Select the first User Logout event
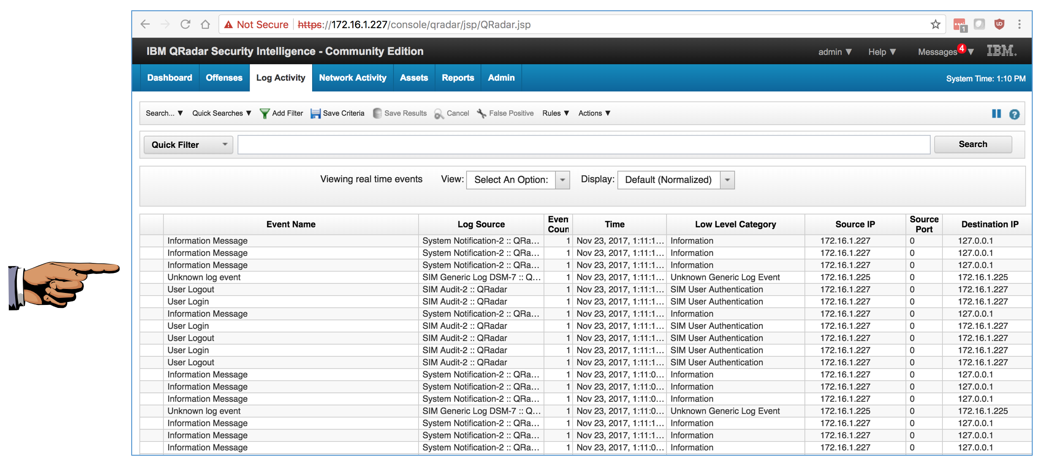 [x=191, y=289]
